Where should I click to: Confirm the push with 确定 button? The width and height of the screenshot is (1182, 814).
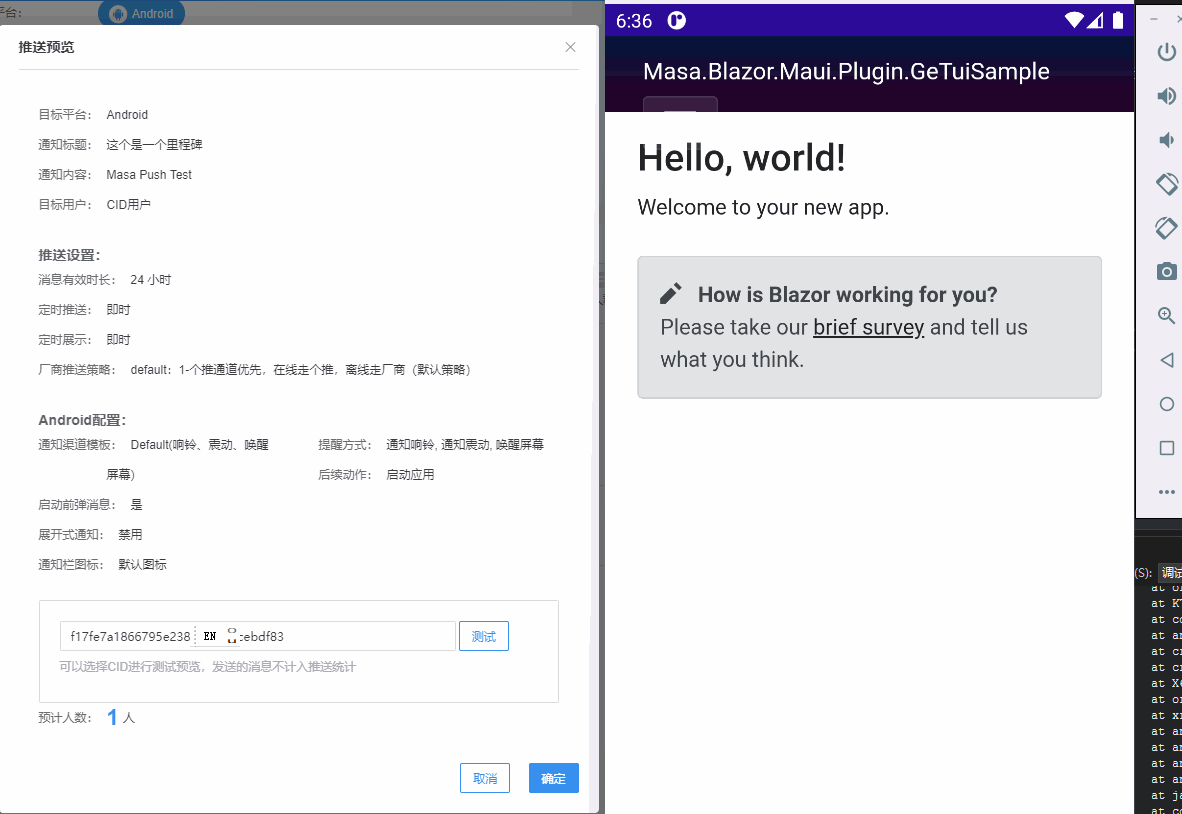click(x=553, y=778)
